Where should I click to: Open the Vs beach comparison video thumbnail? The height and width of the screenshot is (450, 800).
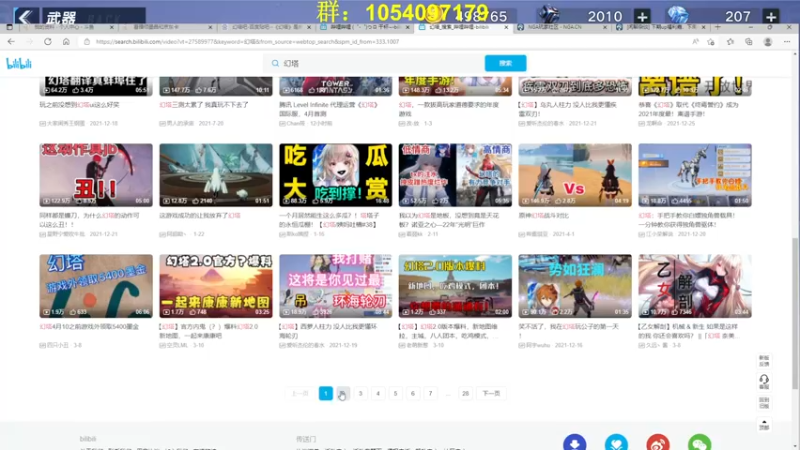(575, 175)
